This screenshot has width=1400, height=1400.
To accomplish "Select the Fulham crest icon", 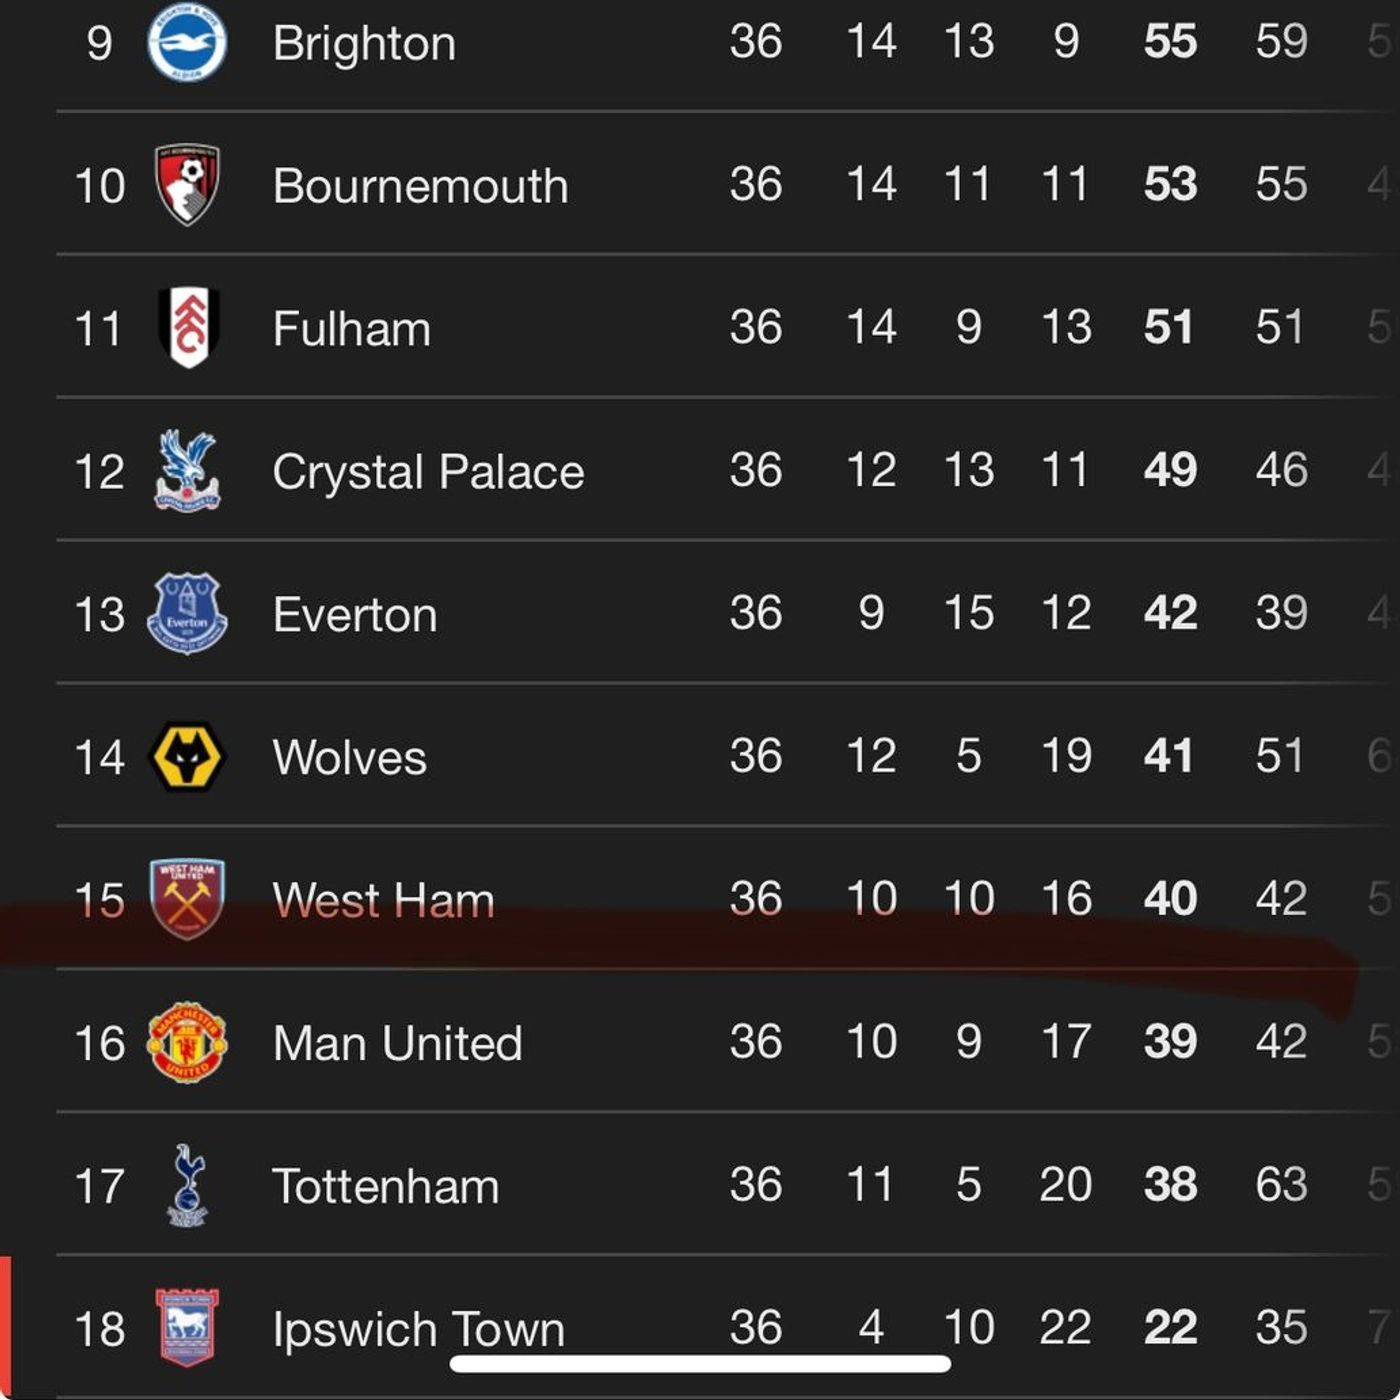I will coord(188,328).
